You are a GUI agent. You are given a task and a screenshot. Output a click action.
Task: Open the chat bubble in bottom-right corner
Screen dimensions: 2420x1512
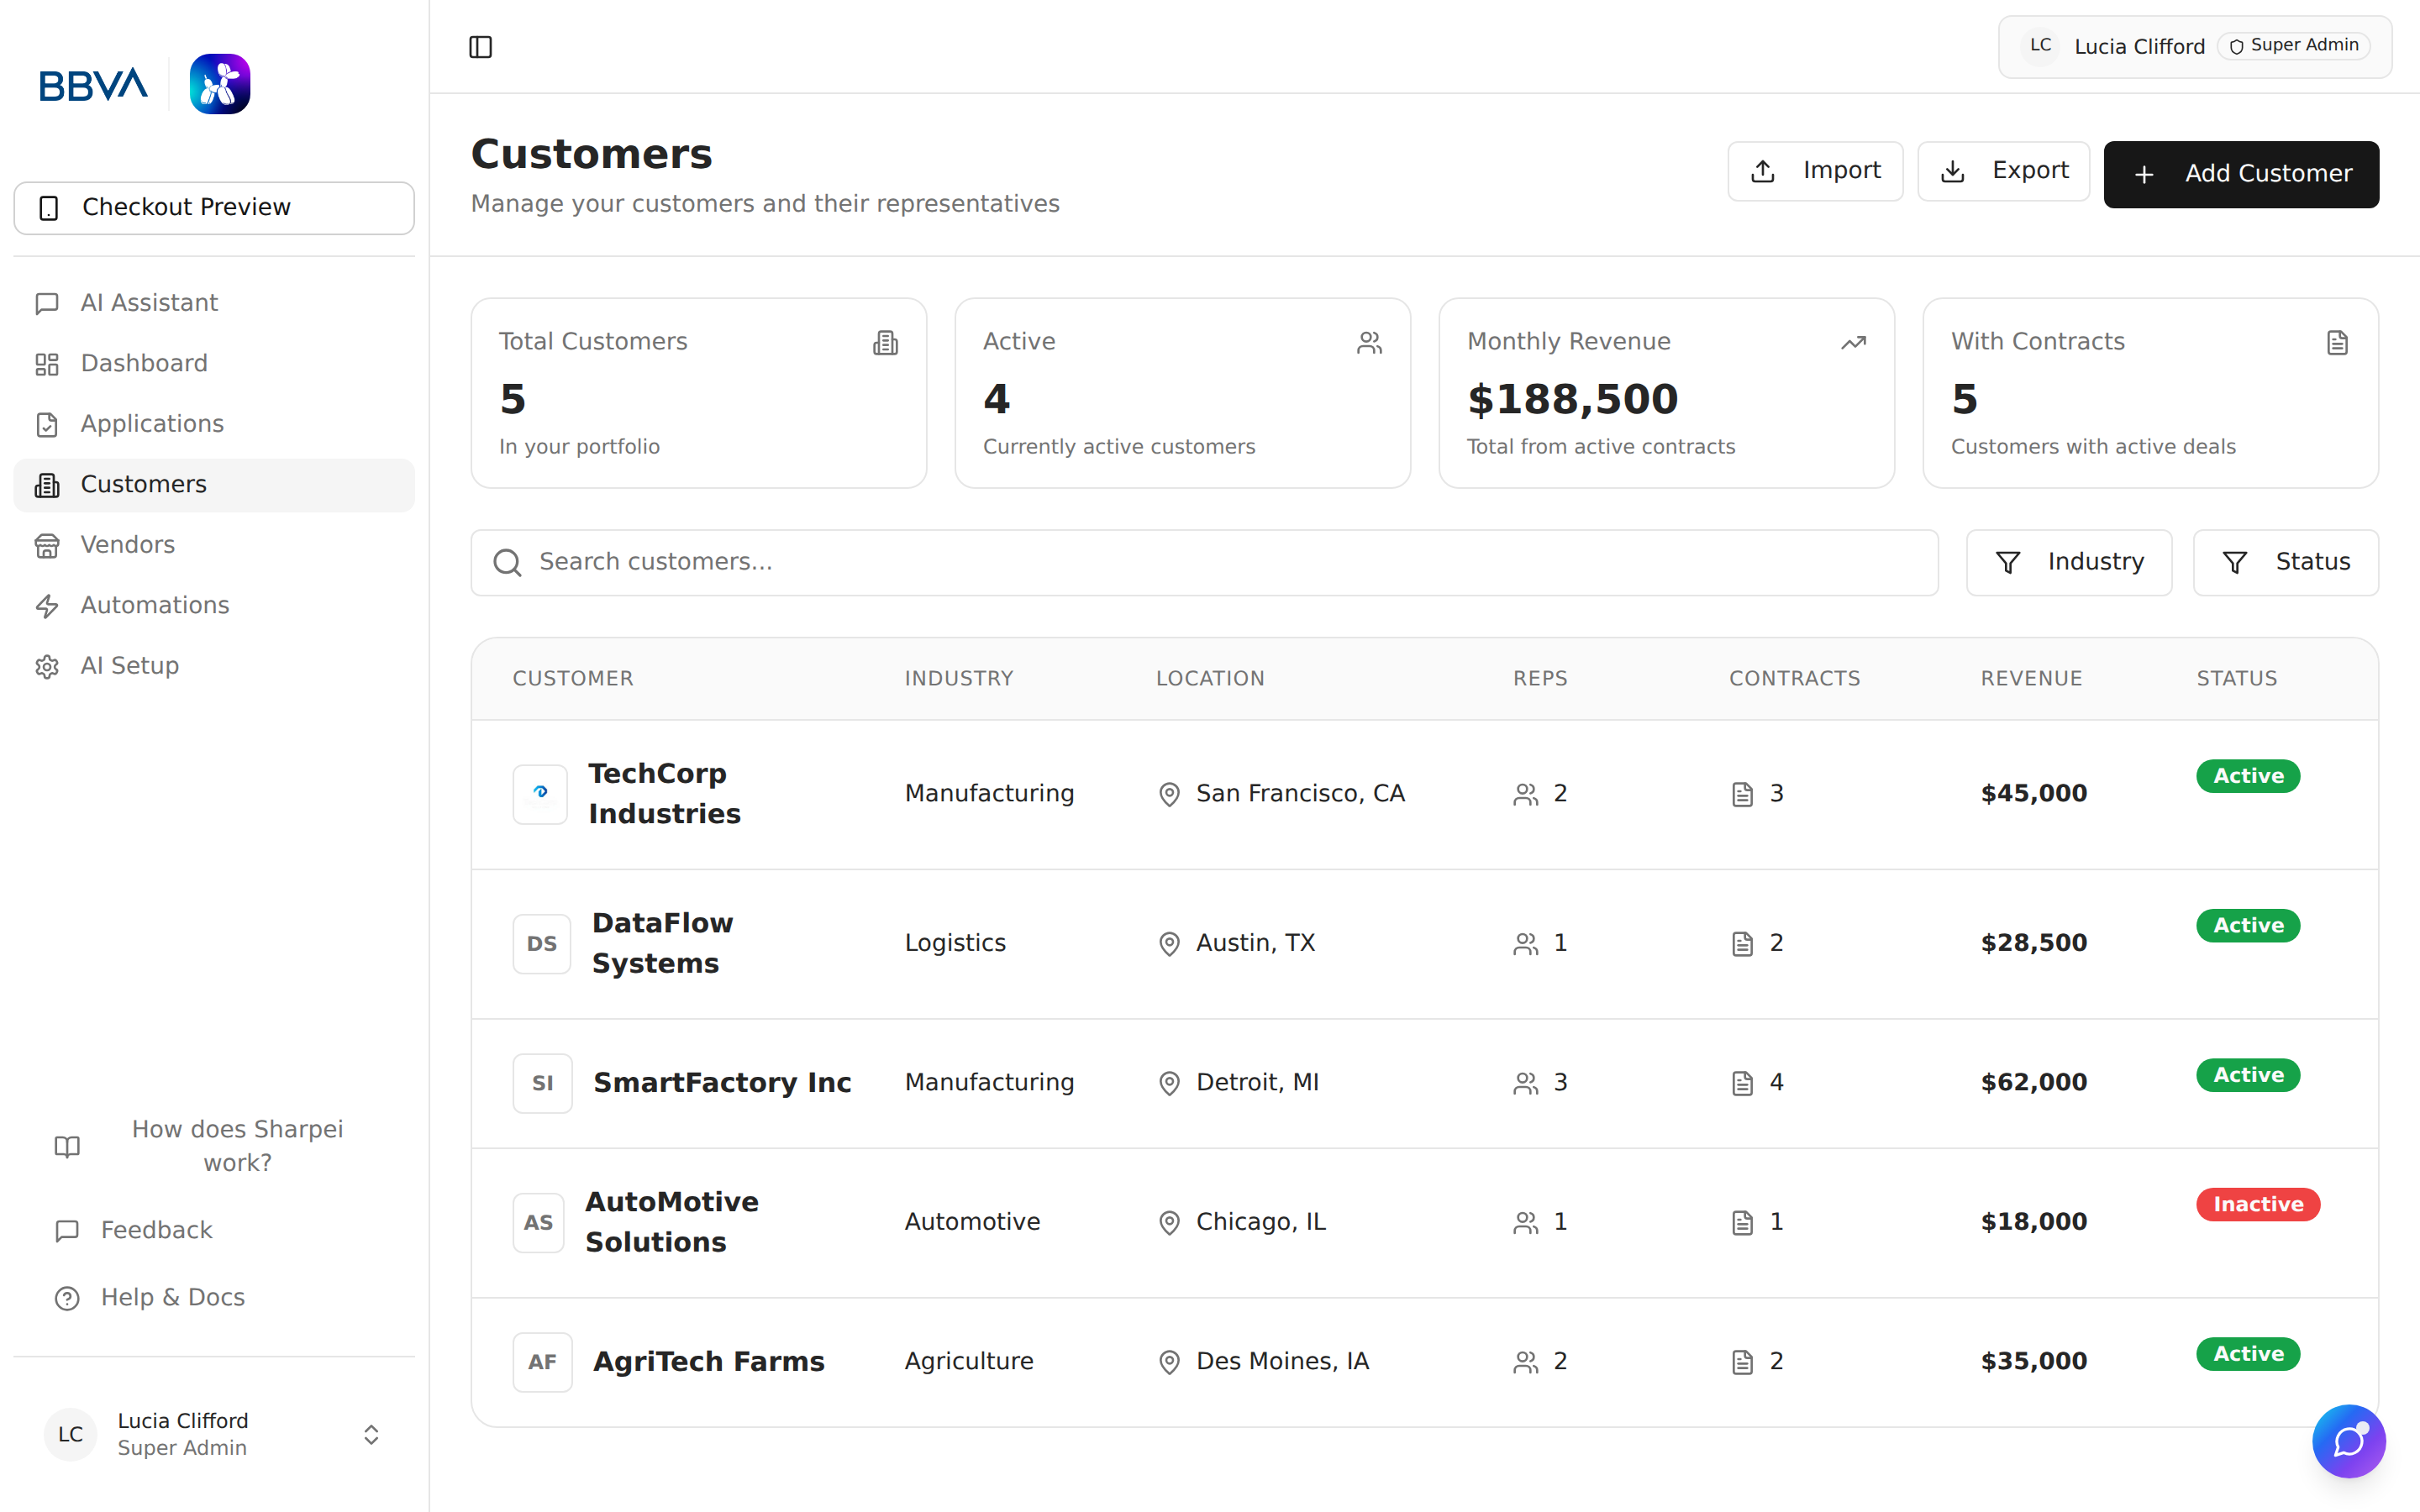point(2349,1441)
